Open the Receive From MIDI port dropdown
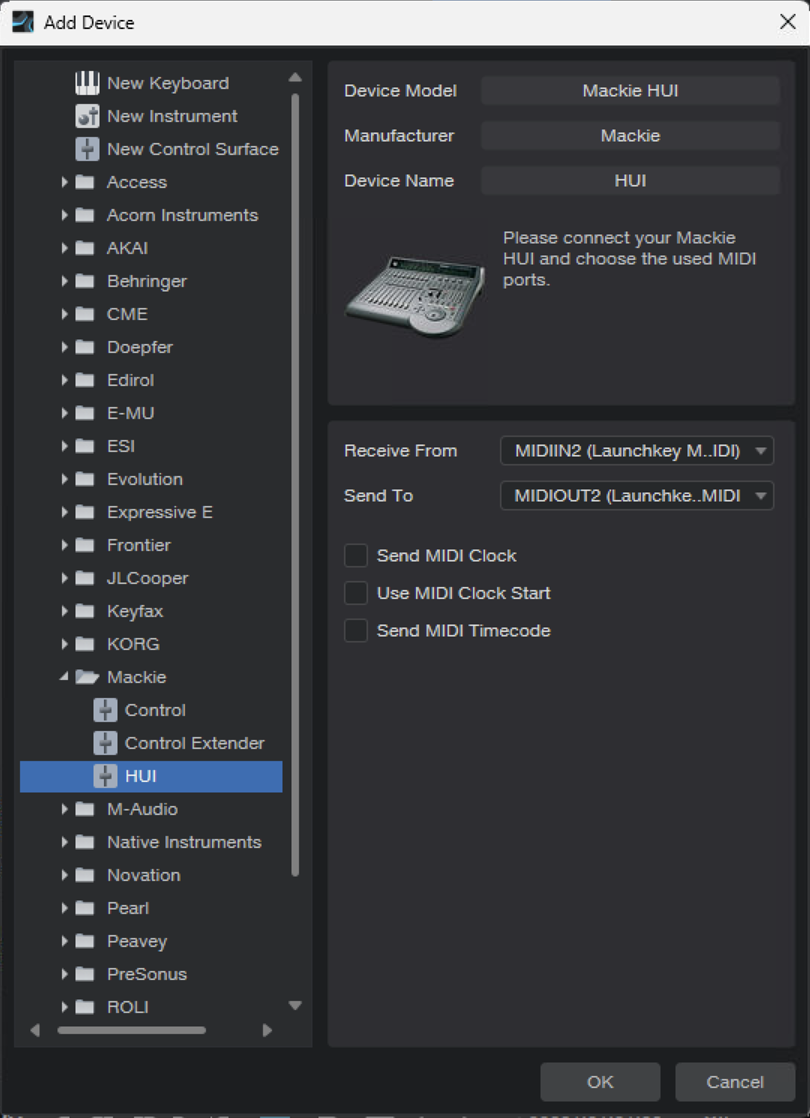 [637, 451]
